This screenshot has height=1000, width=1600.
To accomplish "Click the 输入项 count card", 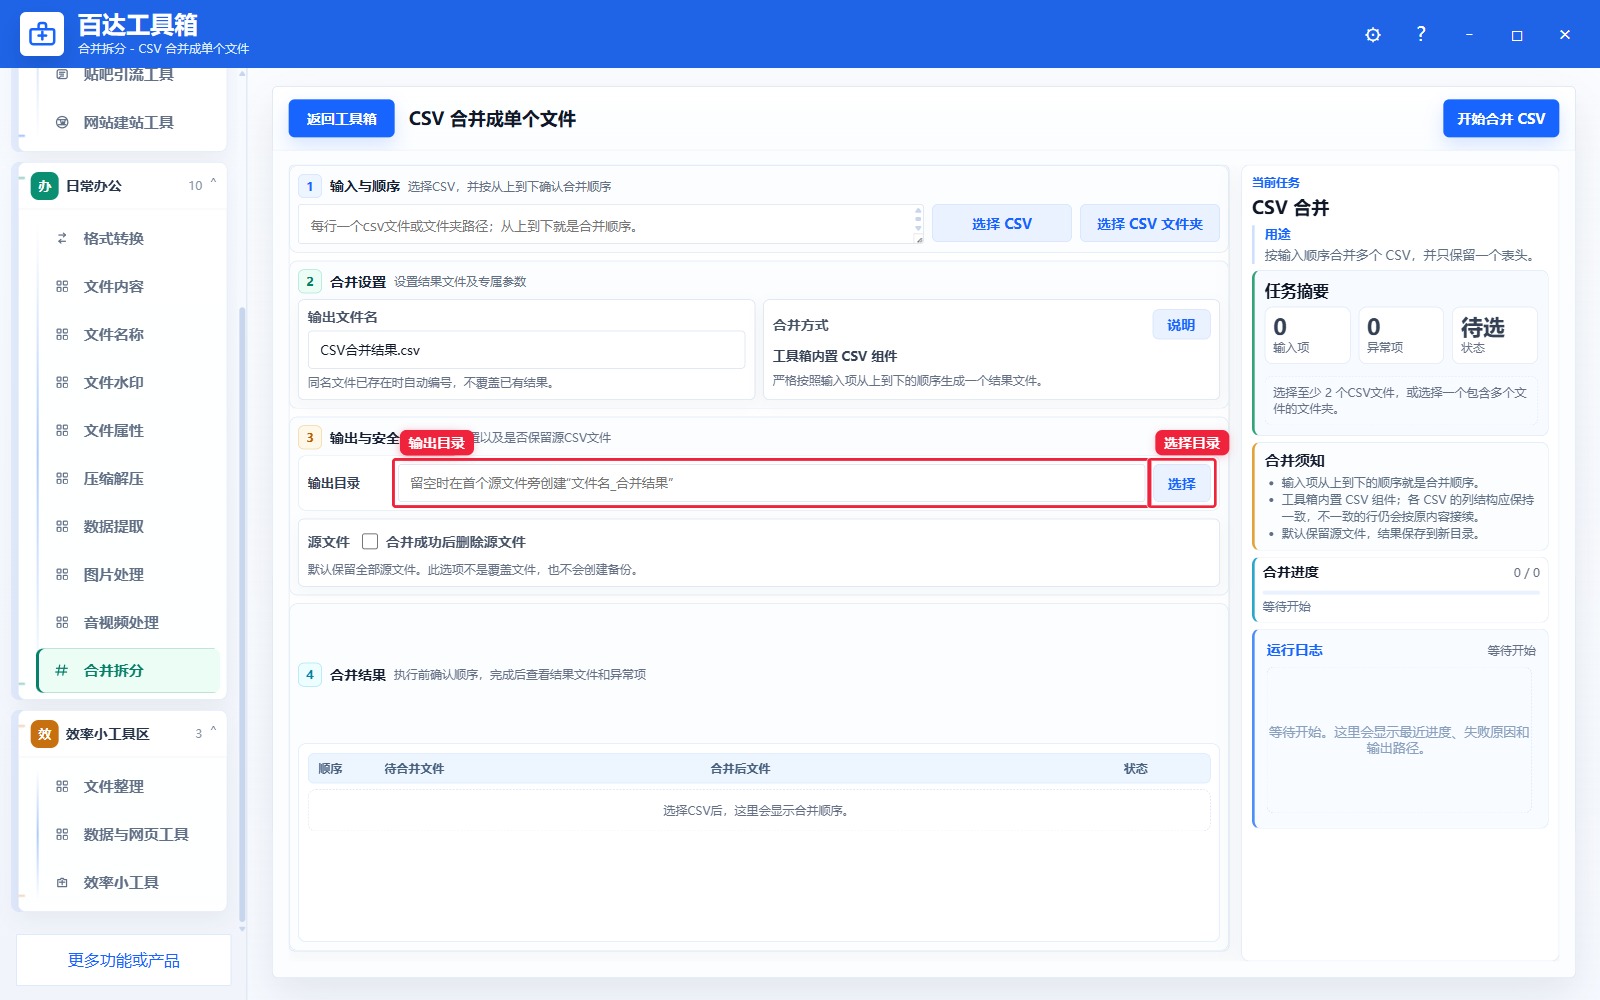I will point(1307,335).
